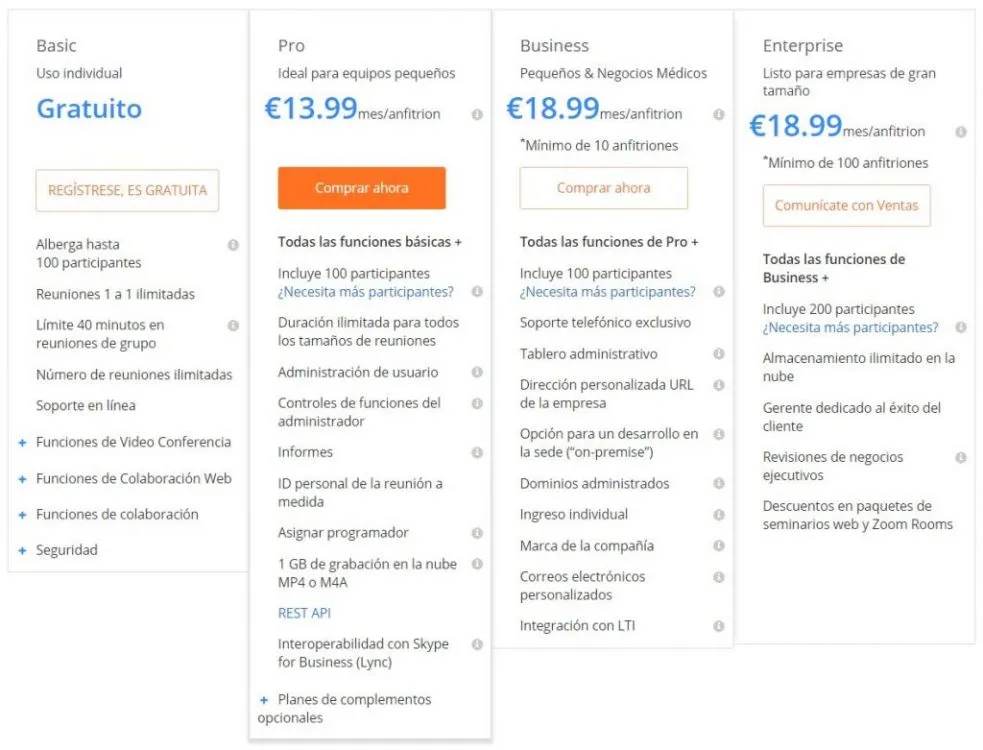Click info icon next to Alberga hasta 100 participantes
Viewport: 983px width, 750px height.
click(x=233, y=245)
